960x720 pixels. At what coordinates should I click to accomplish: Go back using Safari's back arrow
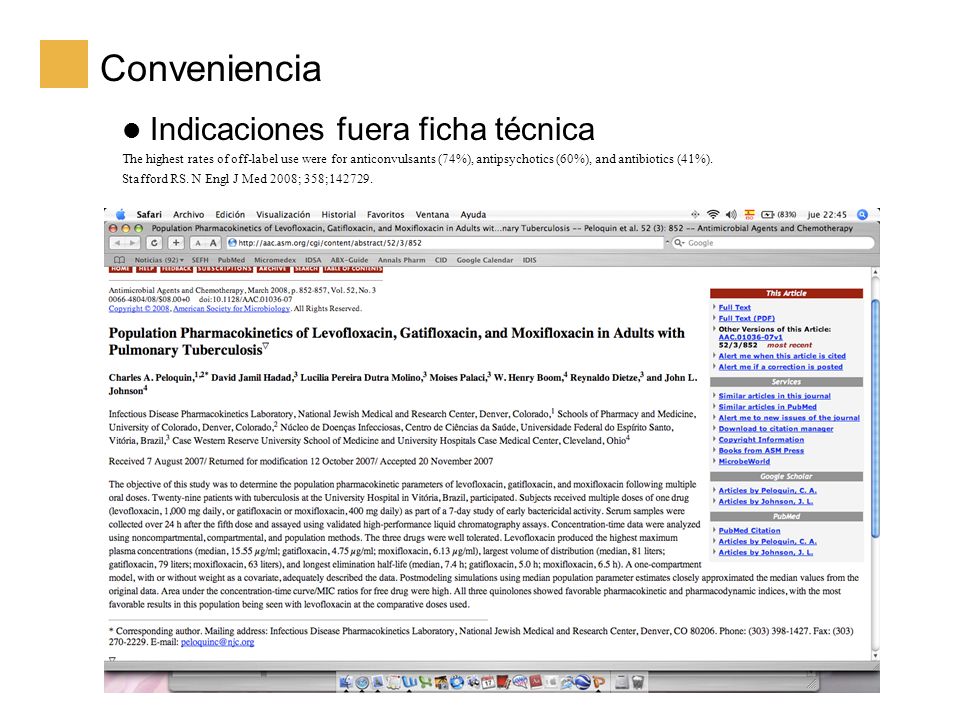(x=117, y=243)
